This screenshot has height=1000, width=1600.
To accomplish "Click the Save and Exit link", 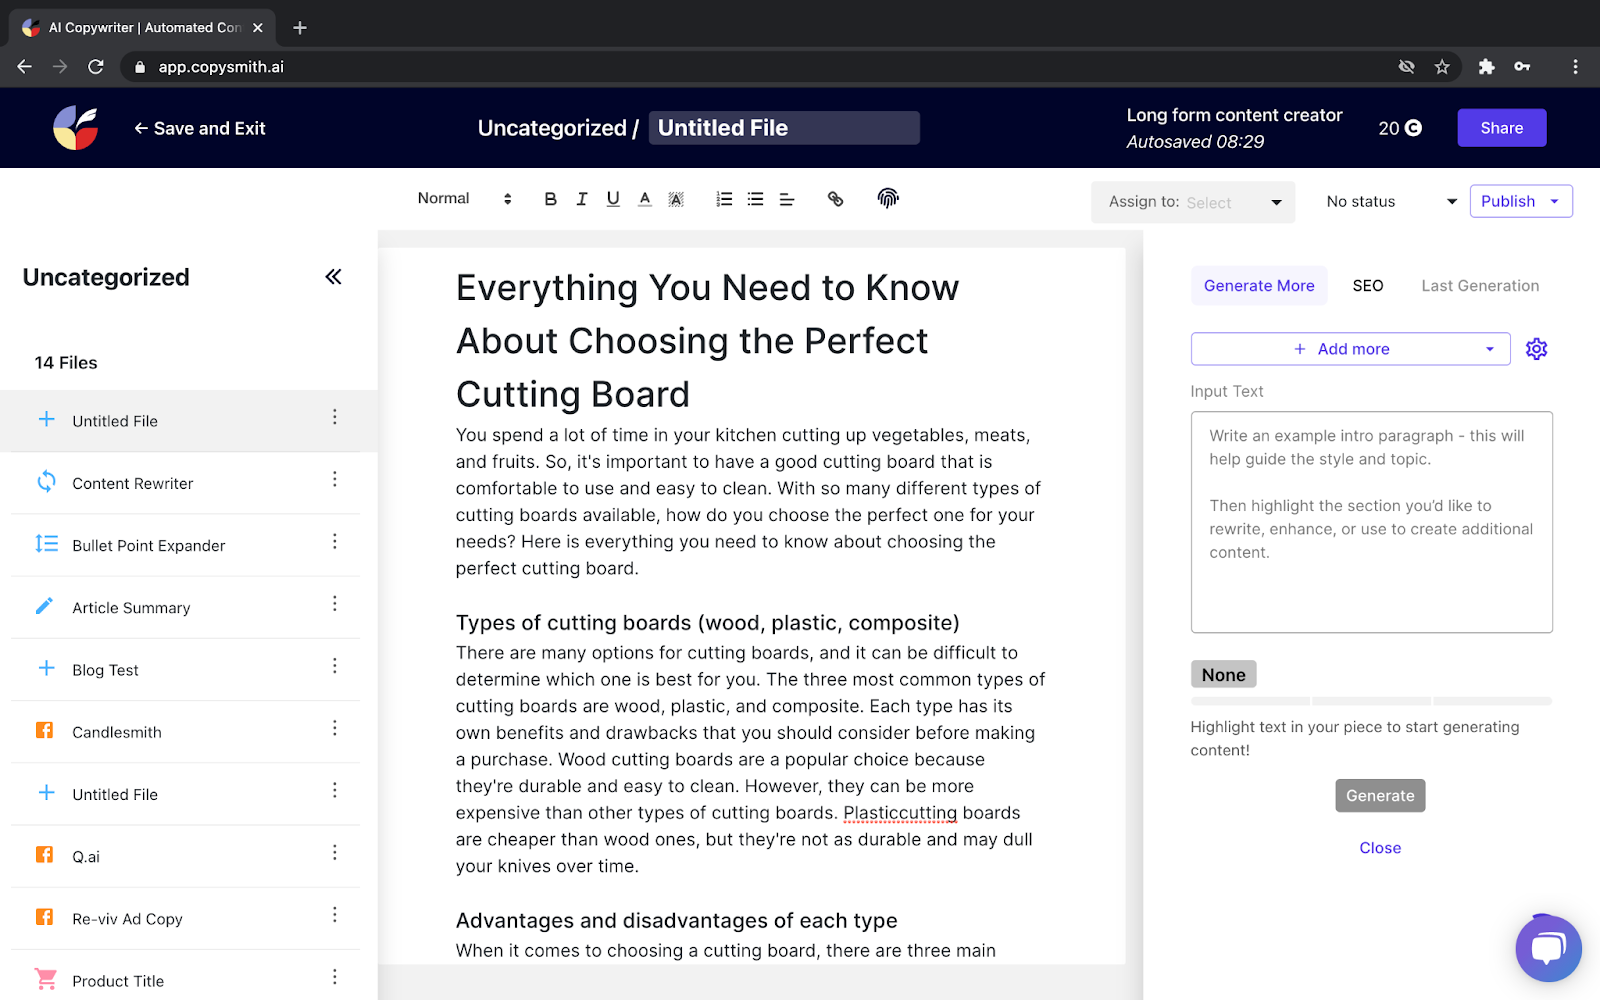I will pyautogui.click(x=200, y=128).
